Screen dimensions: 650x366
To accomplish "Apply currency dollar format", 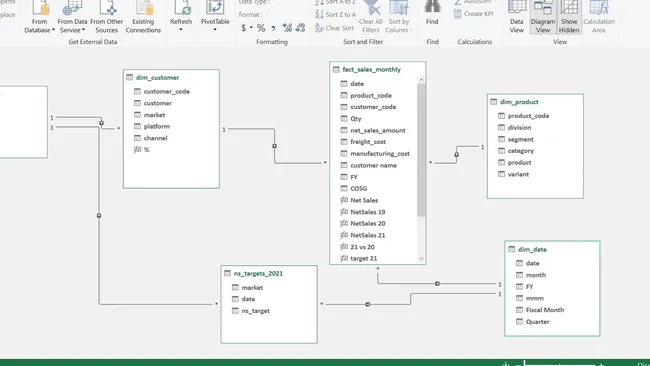I will coord(243,28).
